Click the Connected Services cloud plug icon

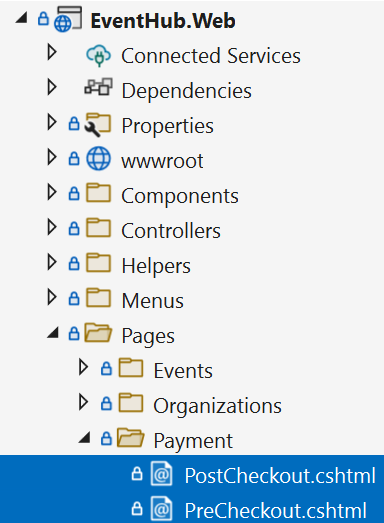click(x=98, y=55)
